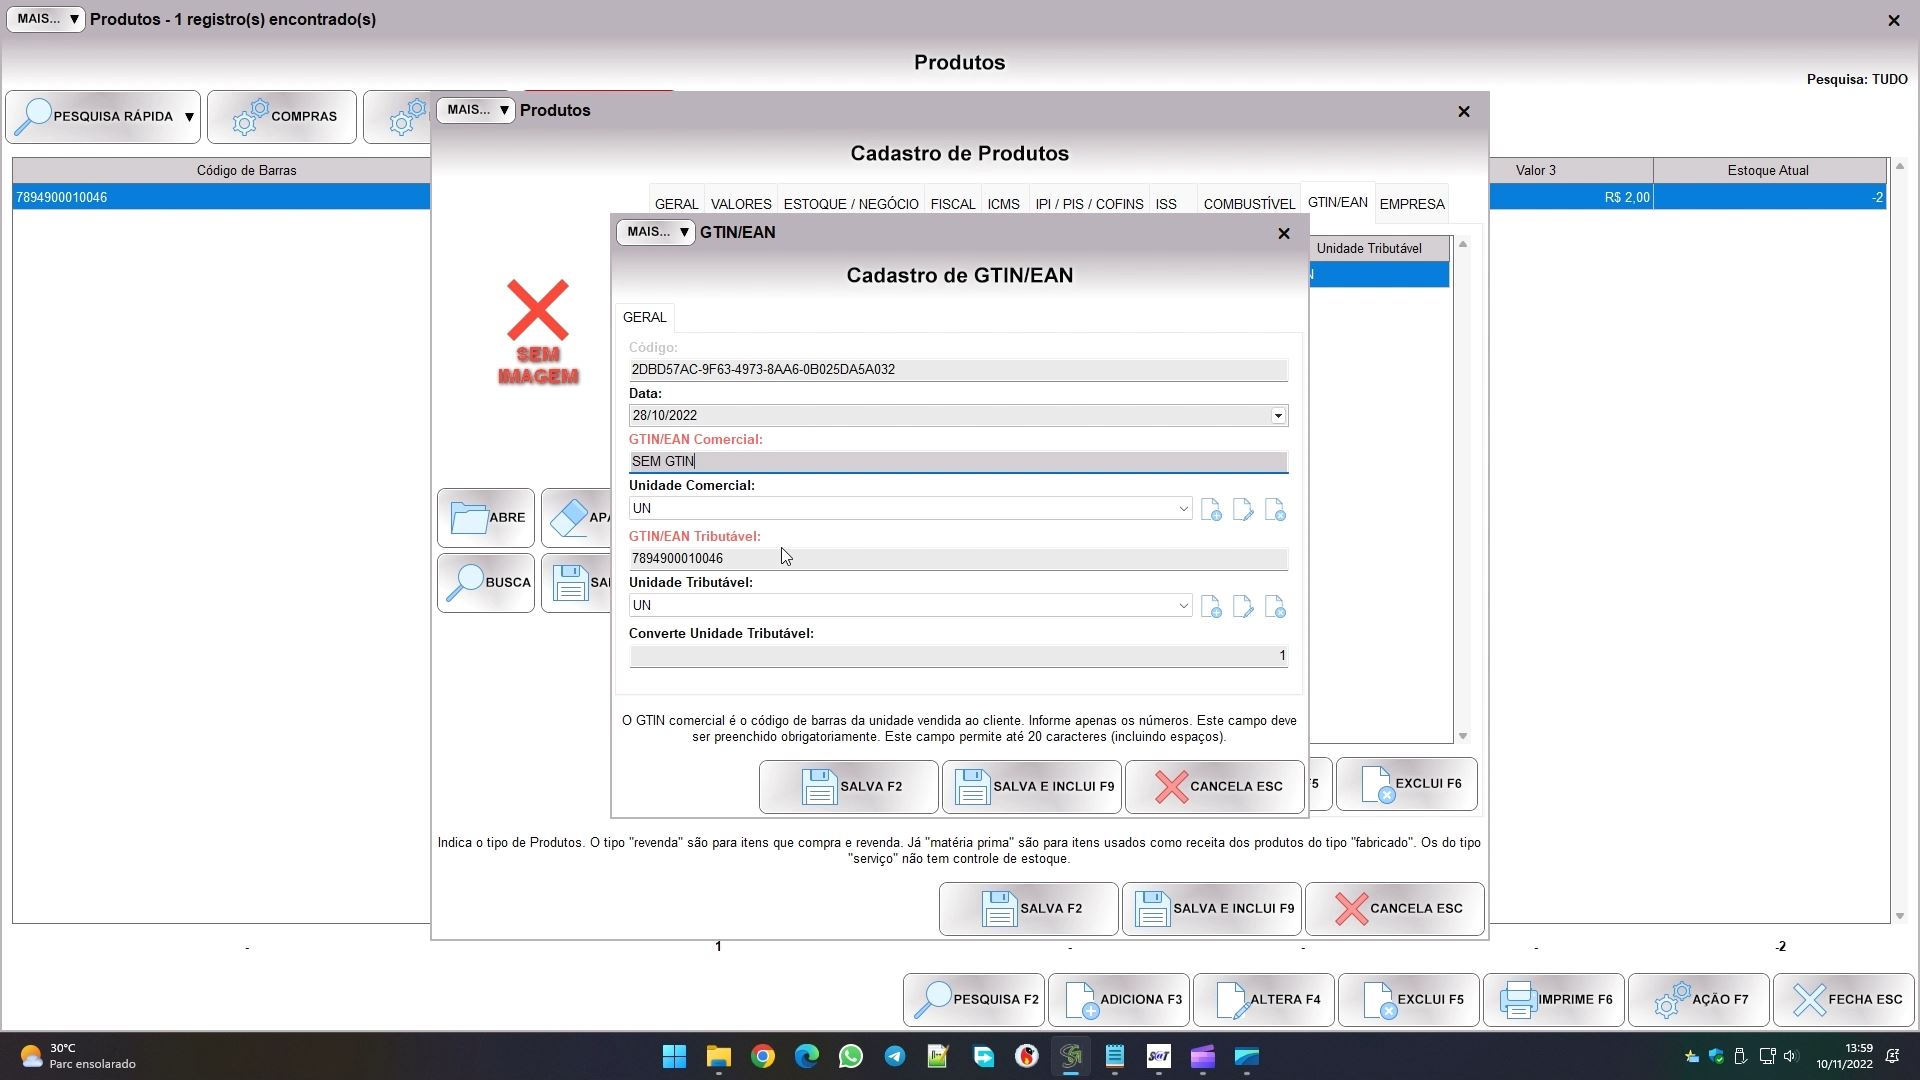Expand MAIS menu in GTIN/EAN dialog
The height and width of the screenshot is (1080, 1920).
click(x=656, y=232)
